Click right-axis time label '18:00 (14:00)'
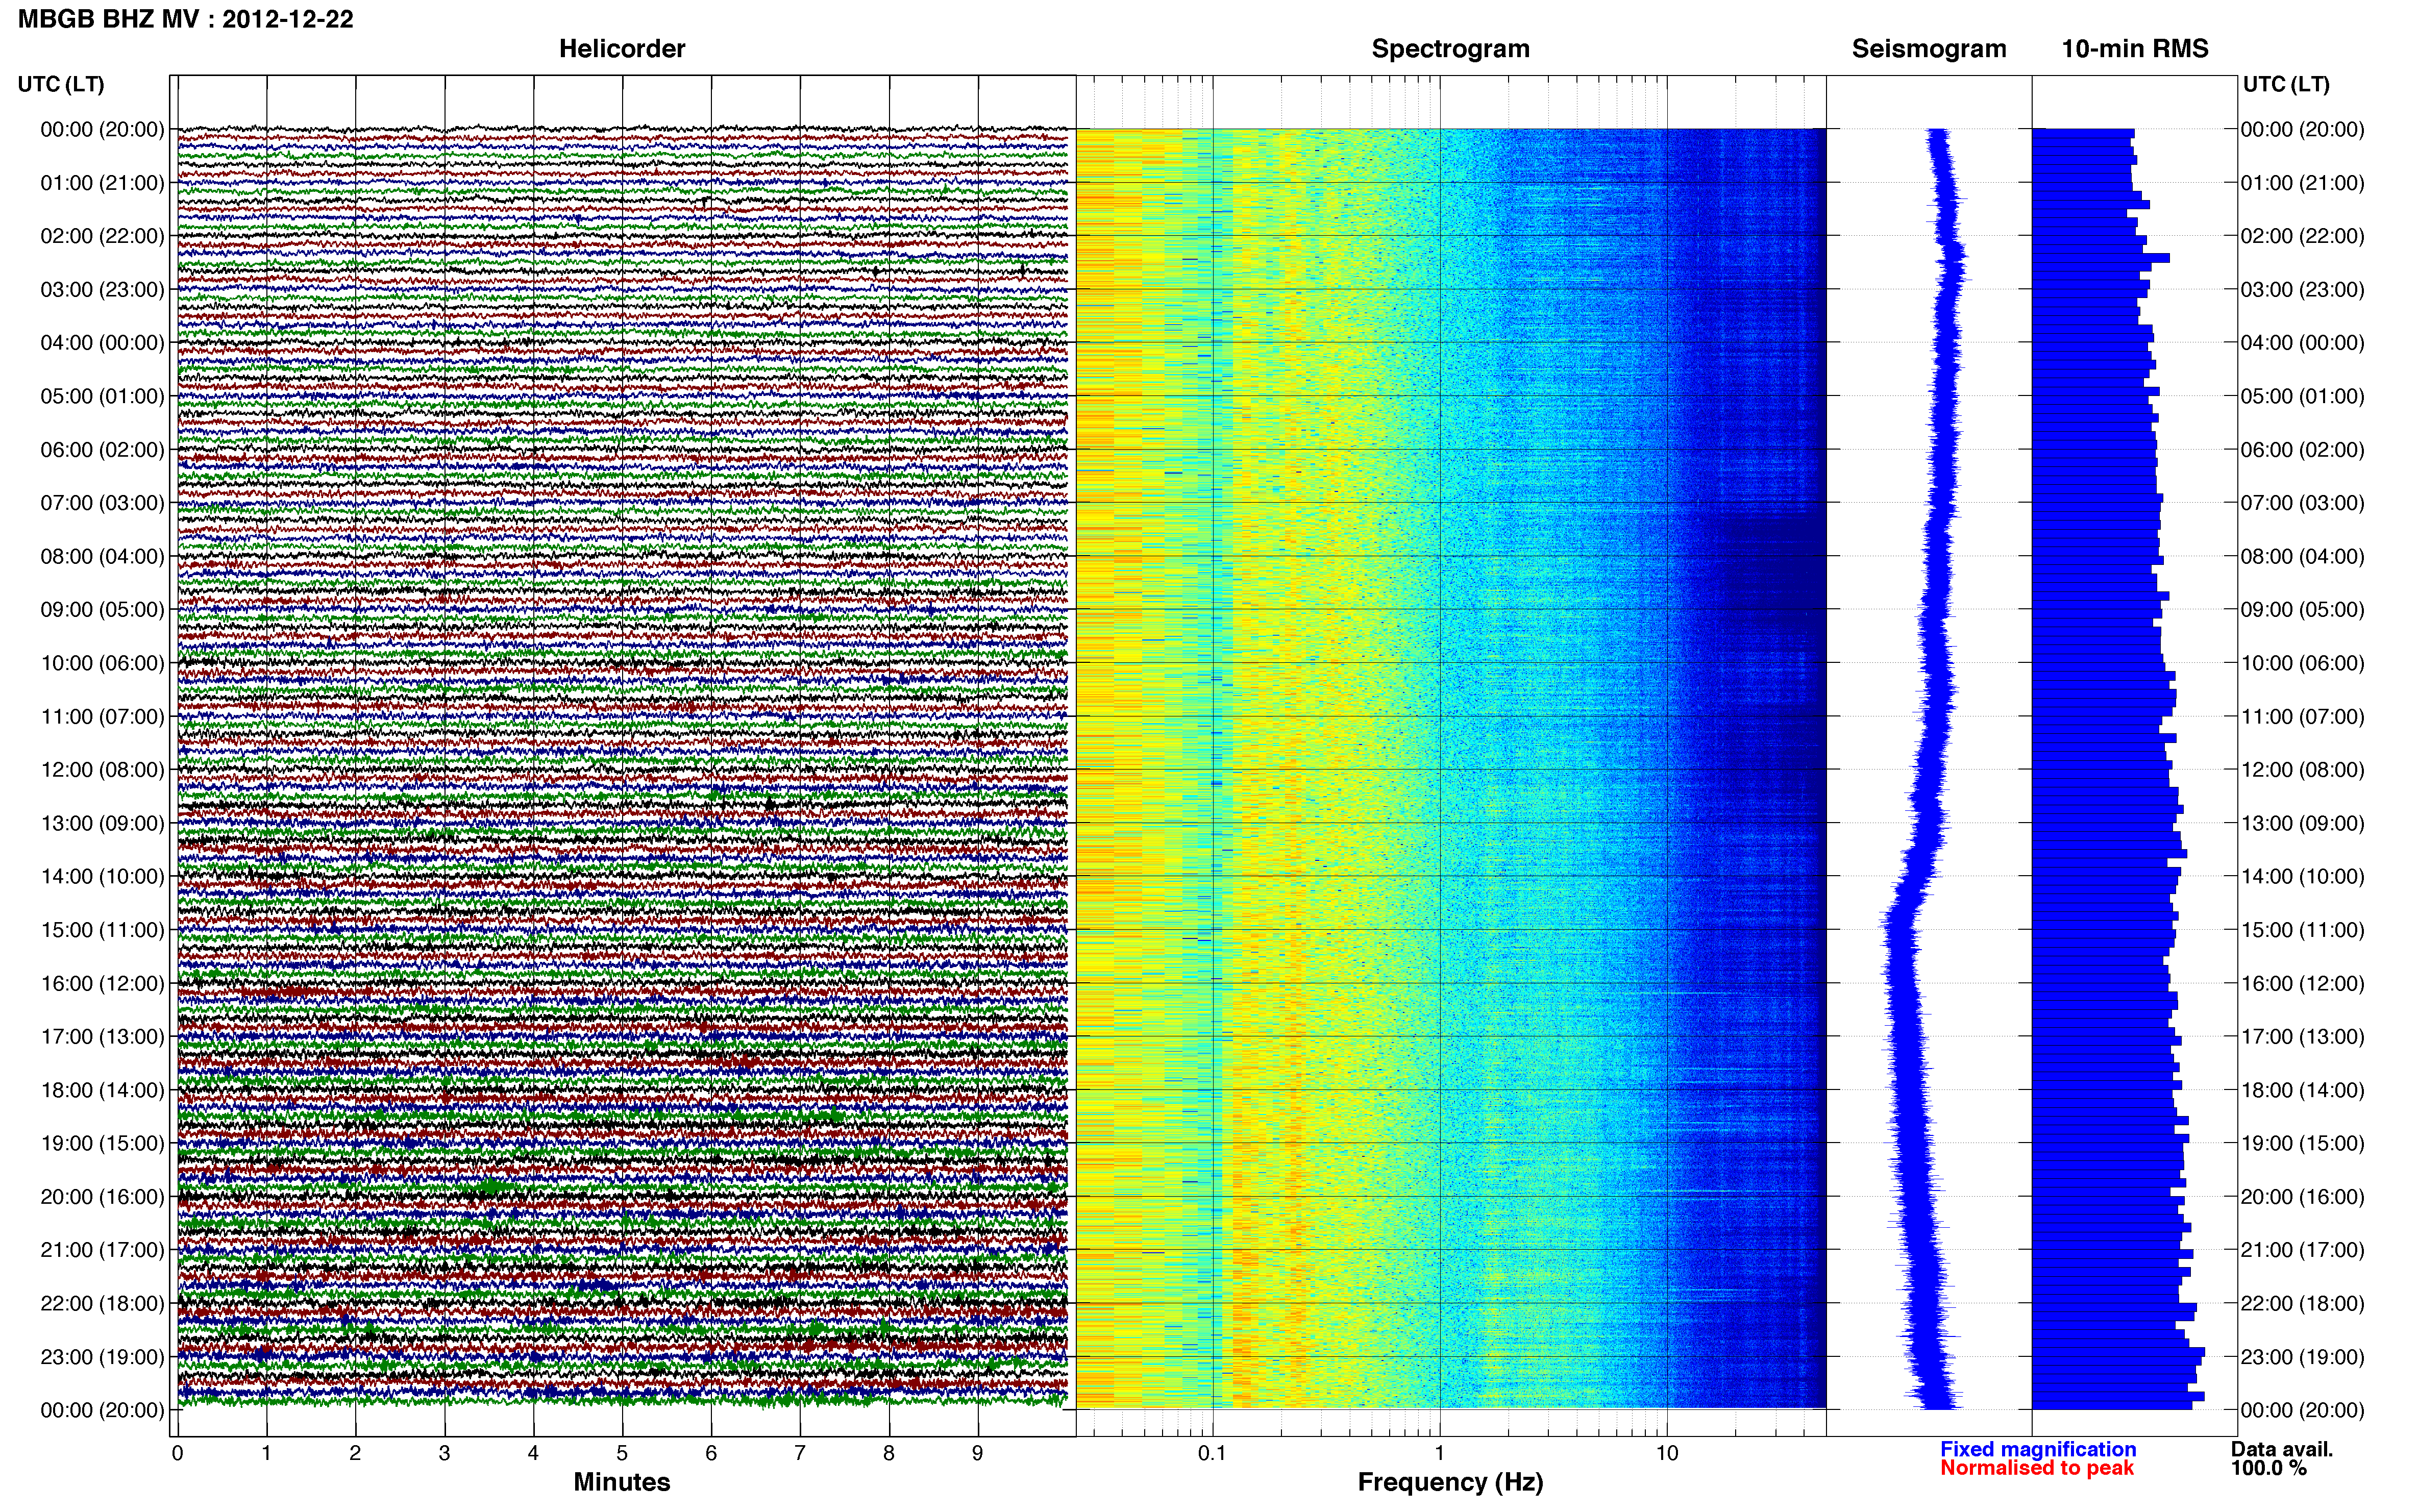This screenshot has width=2419, height=1512. (x=2302, y=1090)
